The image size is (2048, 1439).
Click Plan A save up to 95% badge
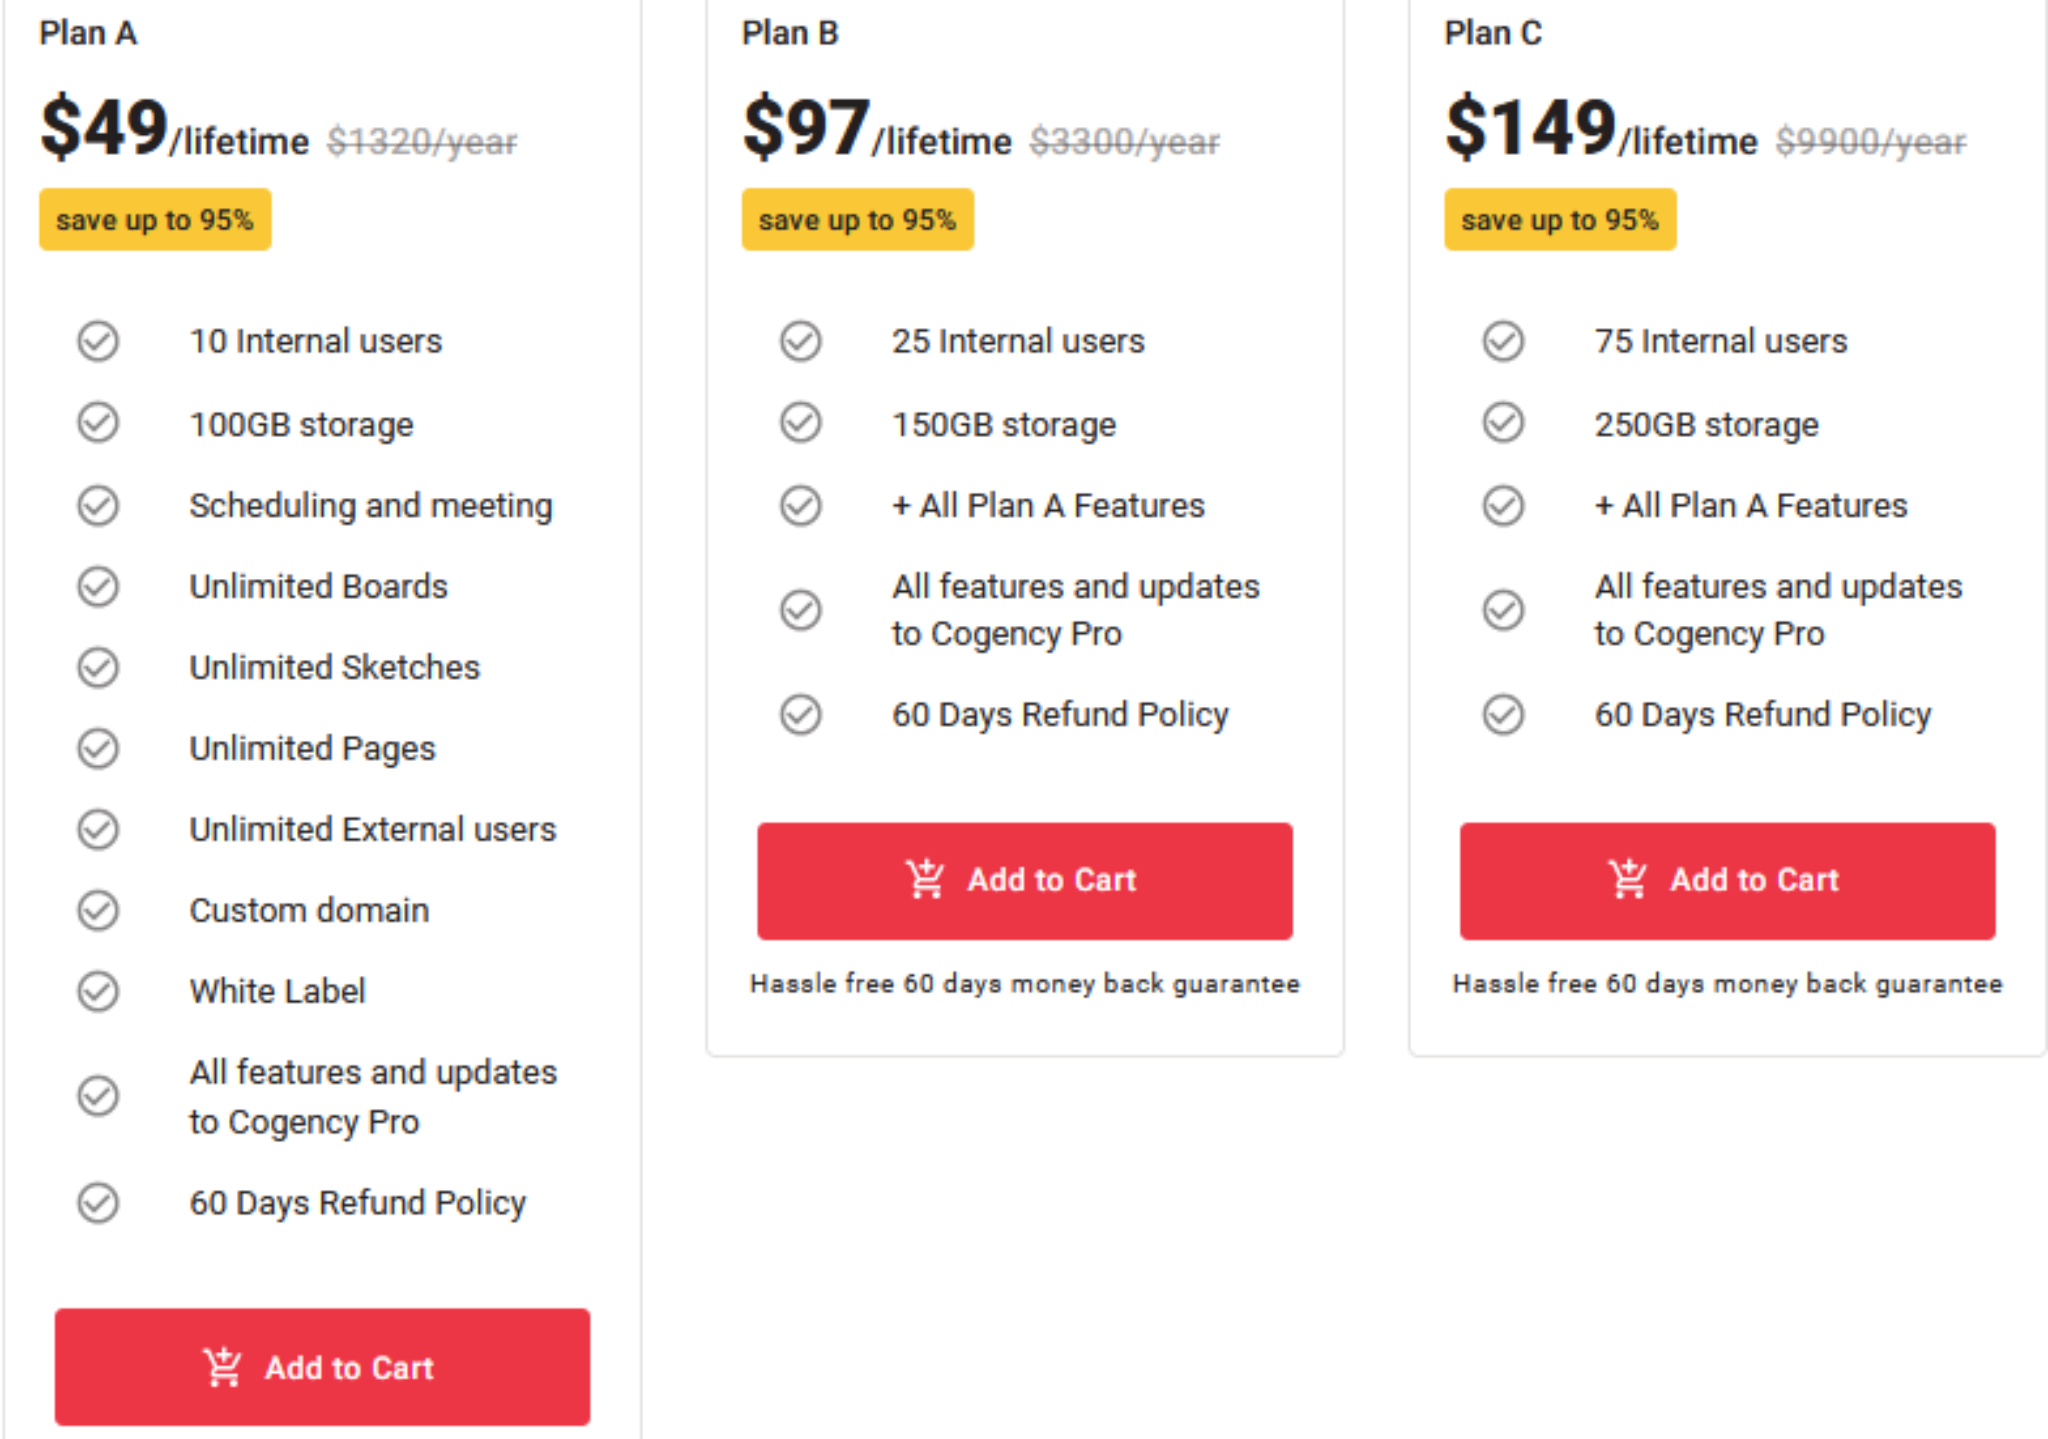[155, 219]
